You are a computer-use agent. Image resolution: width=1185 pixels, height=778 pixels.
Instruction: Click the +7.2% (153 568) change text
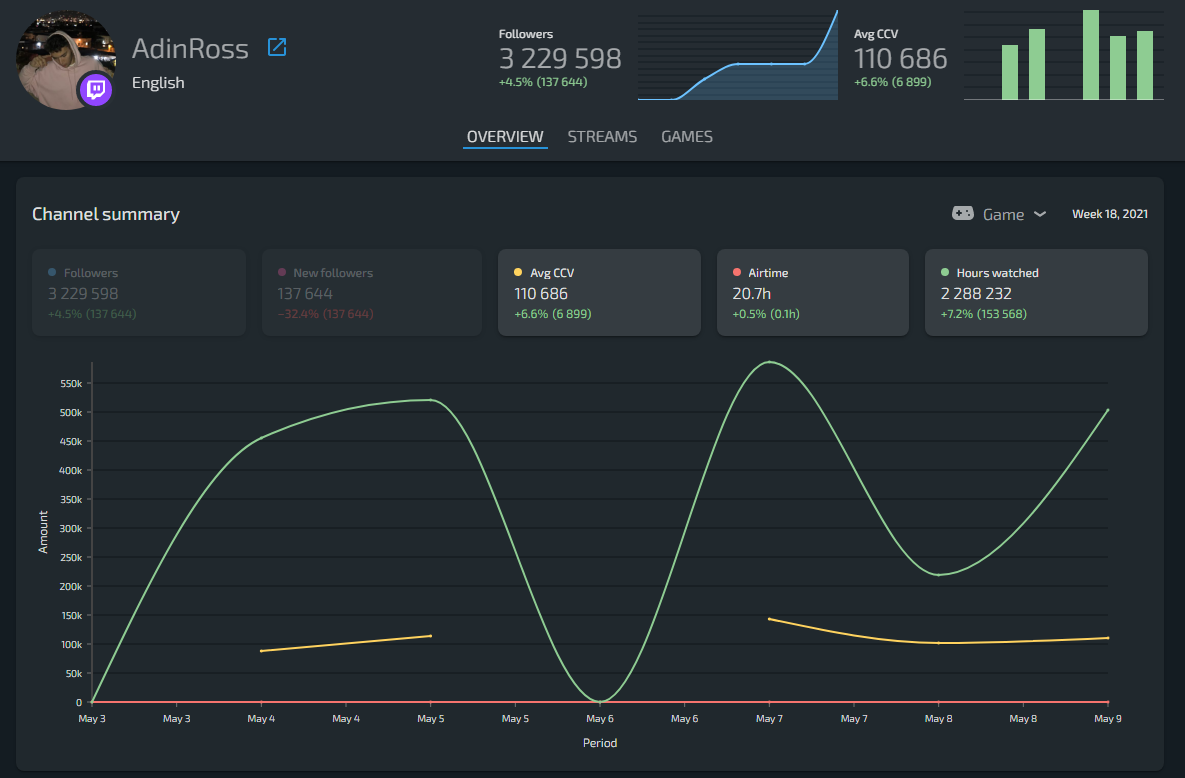[x=983, y=314]
